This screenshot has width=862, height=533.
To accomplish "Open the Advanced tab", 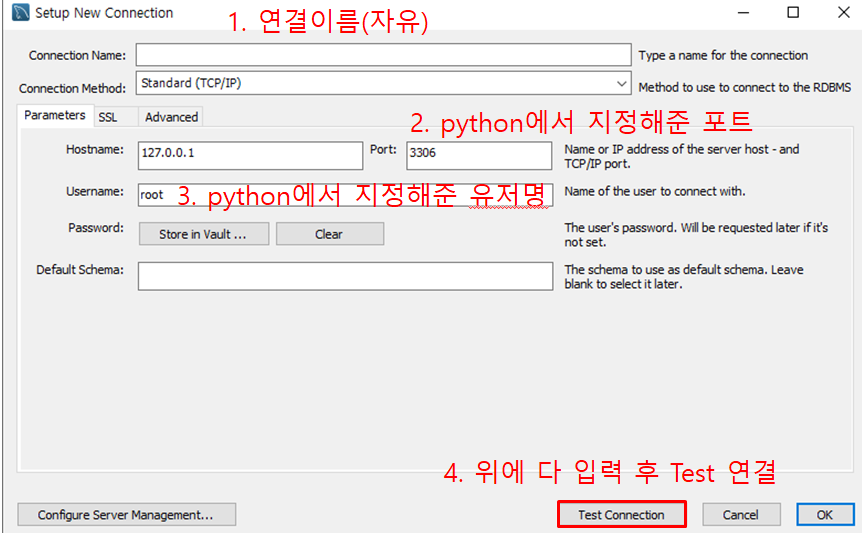I will click(171, 117).
